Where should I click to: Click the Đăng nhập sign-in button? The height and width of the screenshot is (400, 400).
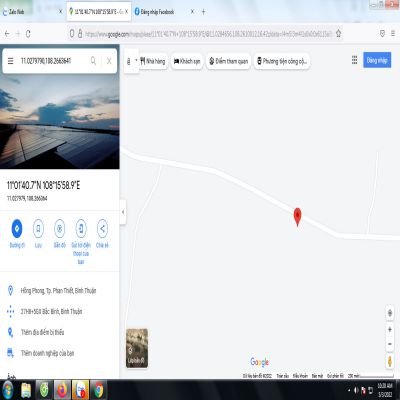coord(377,60)
